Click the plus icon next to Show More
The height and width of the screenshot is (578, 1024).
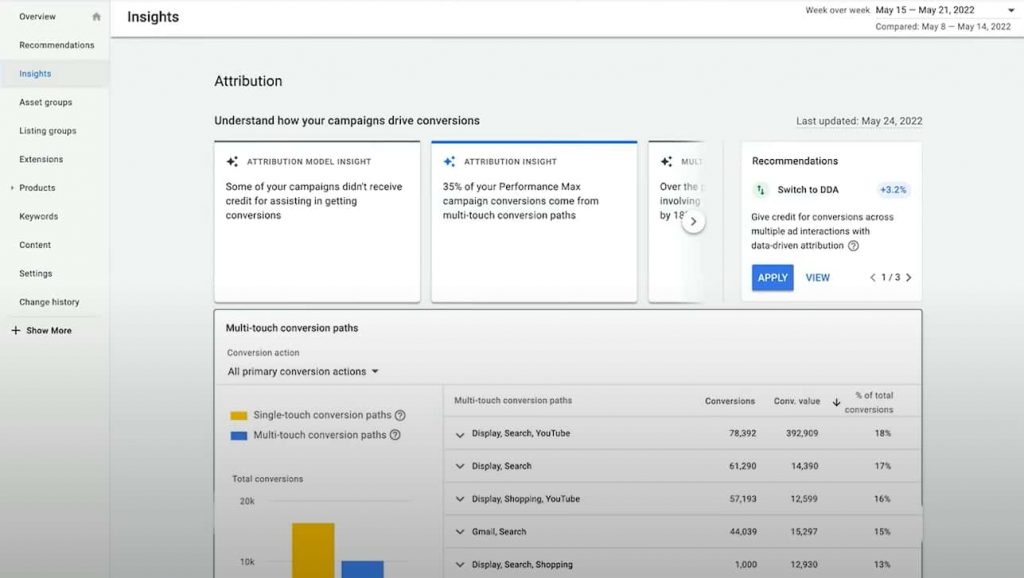click(16, 330)
